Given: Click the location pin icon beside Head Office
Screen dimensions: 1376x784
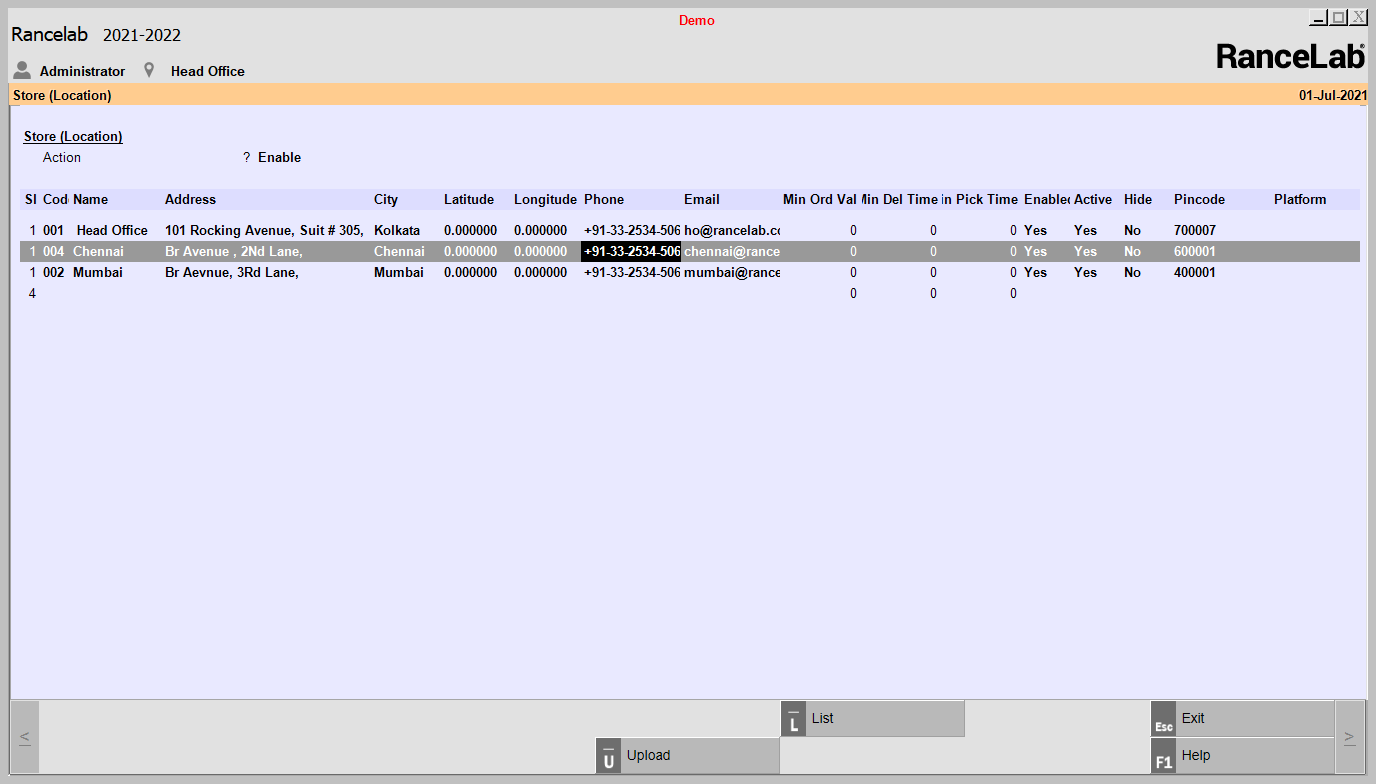Looking at the screenshot, I should coord(150,71).
